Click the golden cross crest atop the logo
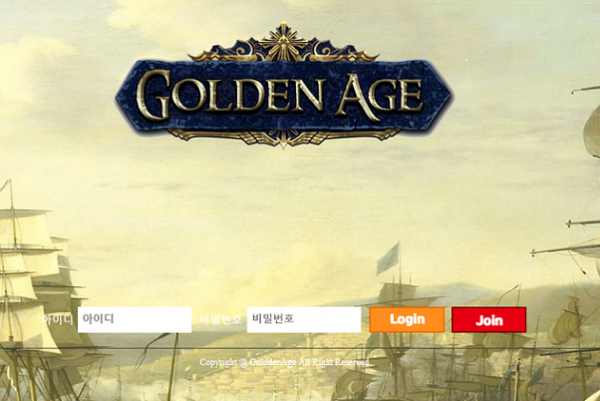The image size is (600, 401). pos(284,43)
